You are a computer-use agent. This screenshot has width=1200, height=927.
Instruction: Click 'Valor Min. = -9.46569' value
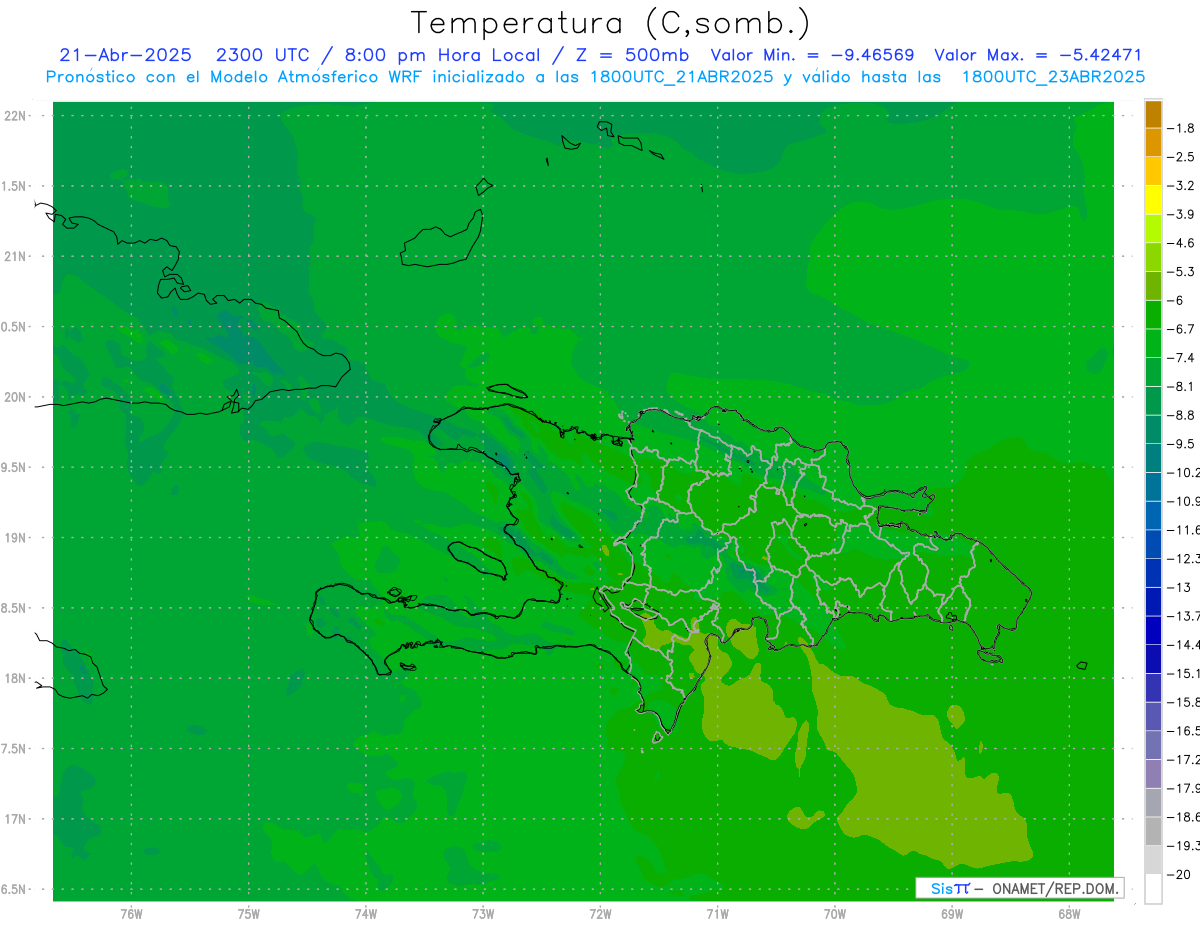tap(812, 55)
